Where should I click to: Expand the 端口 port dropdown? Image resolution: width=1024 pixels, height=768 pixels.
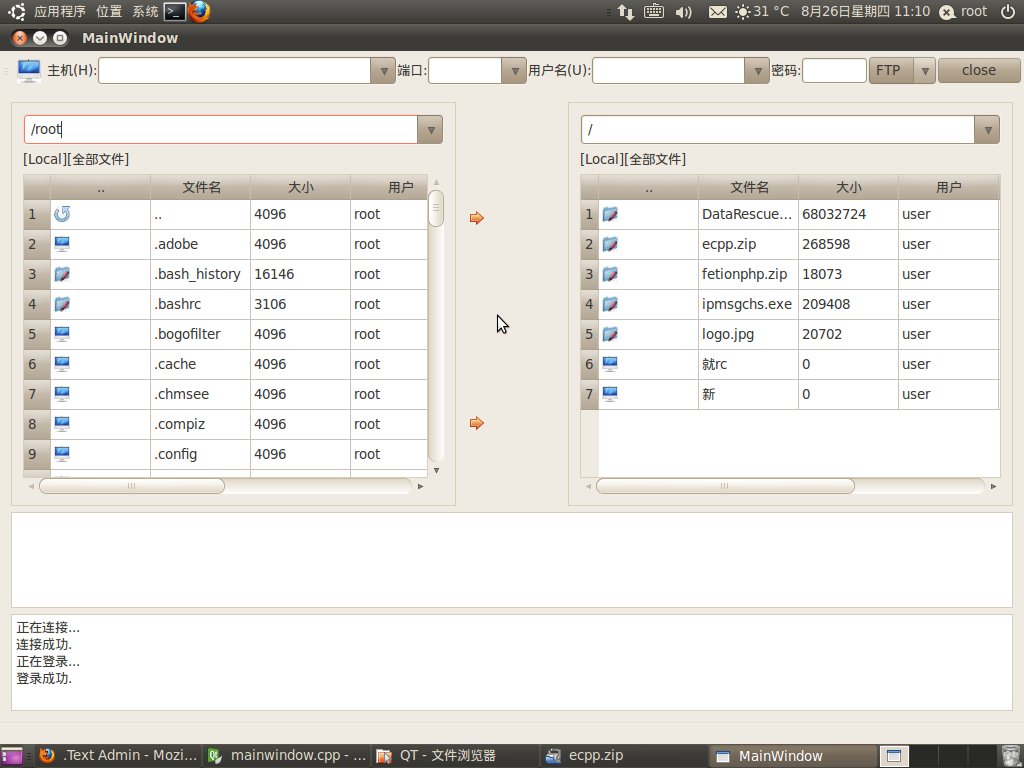[x=514, y=71]
